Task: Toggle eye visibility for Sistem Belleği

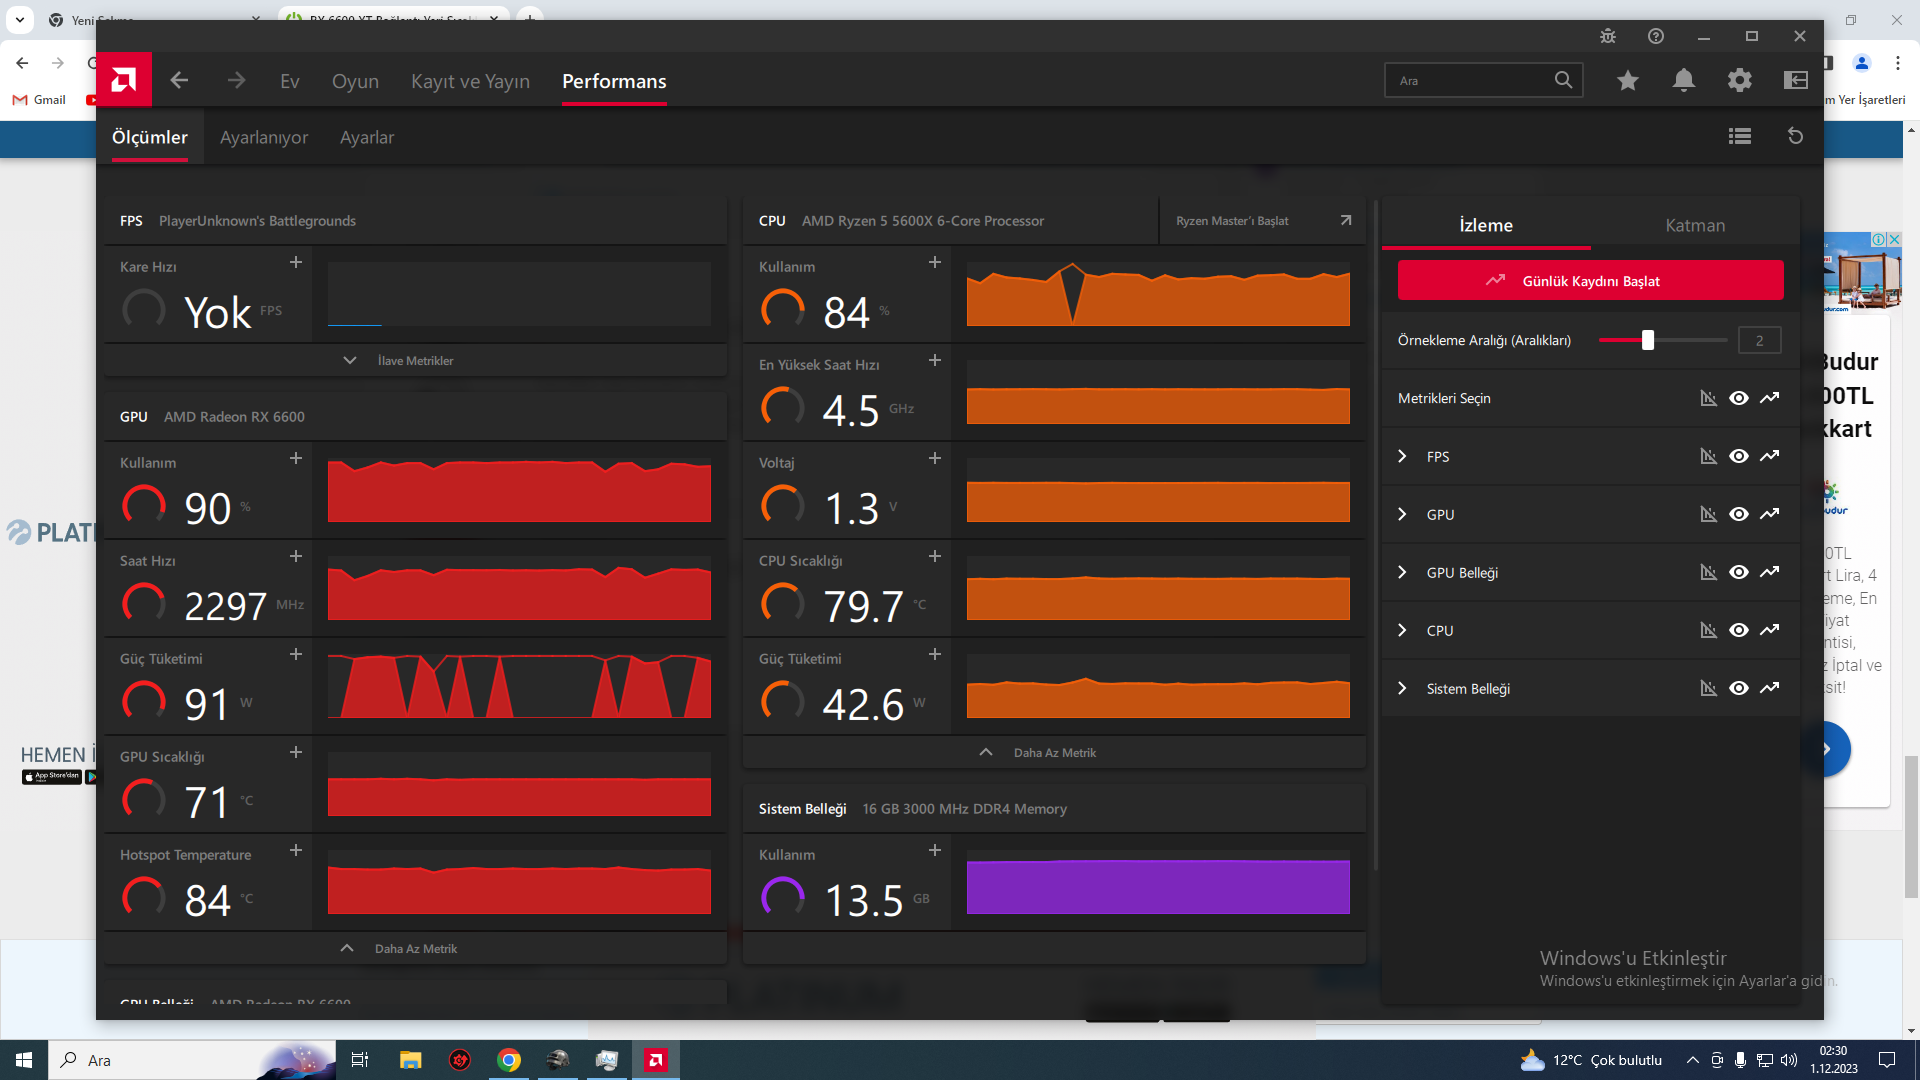Action: click(1739, 688)
